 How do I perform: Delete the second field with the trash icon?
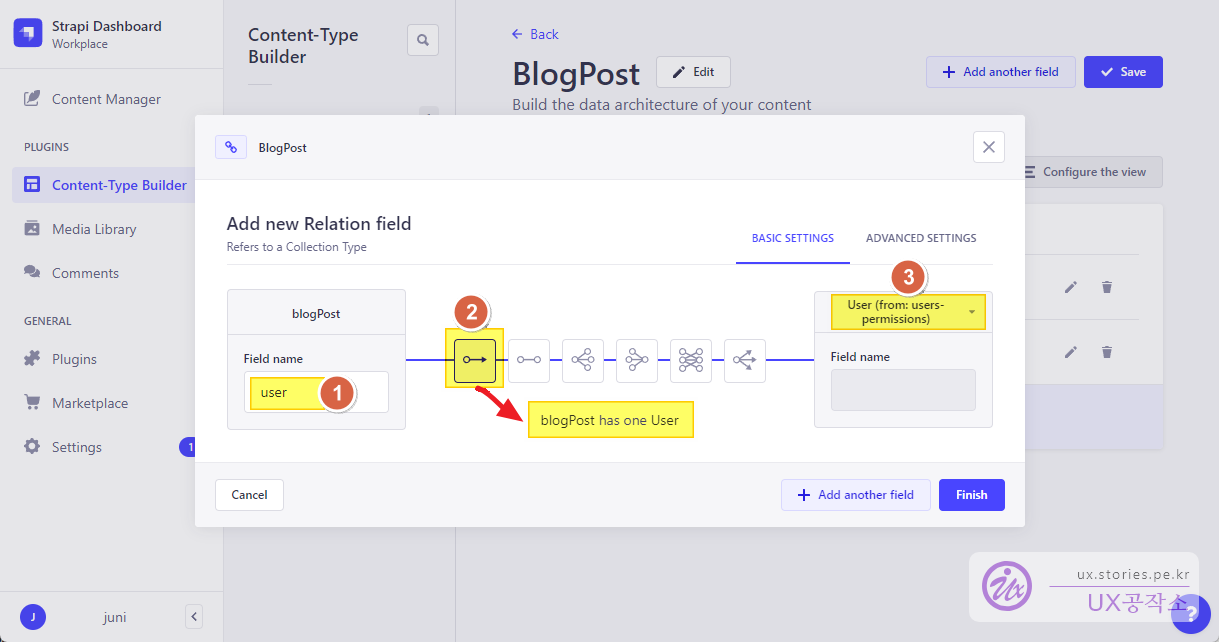click(x=1107, y=352)
